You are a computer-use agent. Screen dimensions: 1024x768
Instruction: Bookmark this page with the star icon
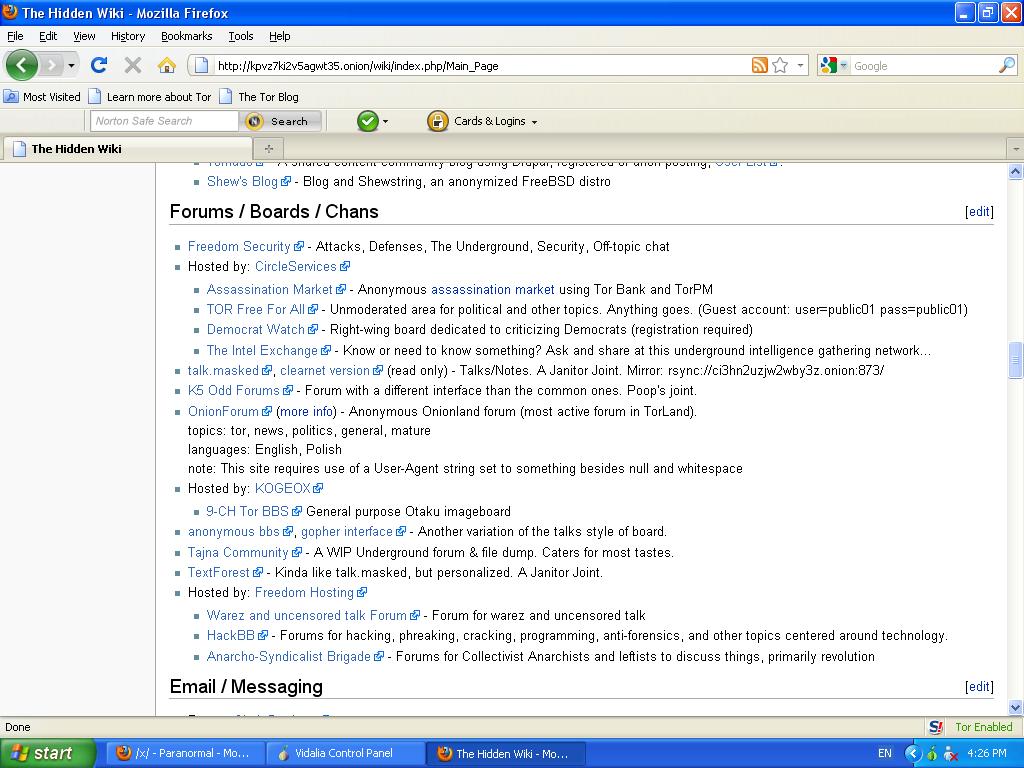pyautogui.click(x=780, y=65)
